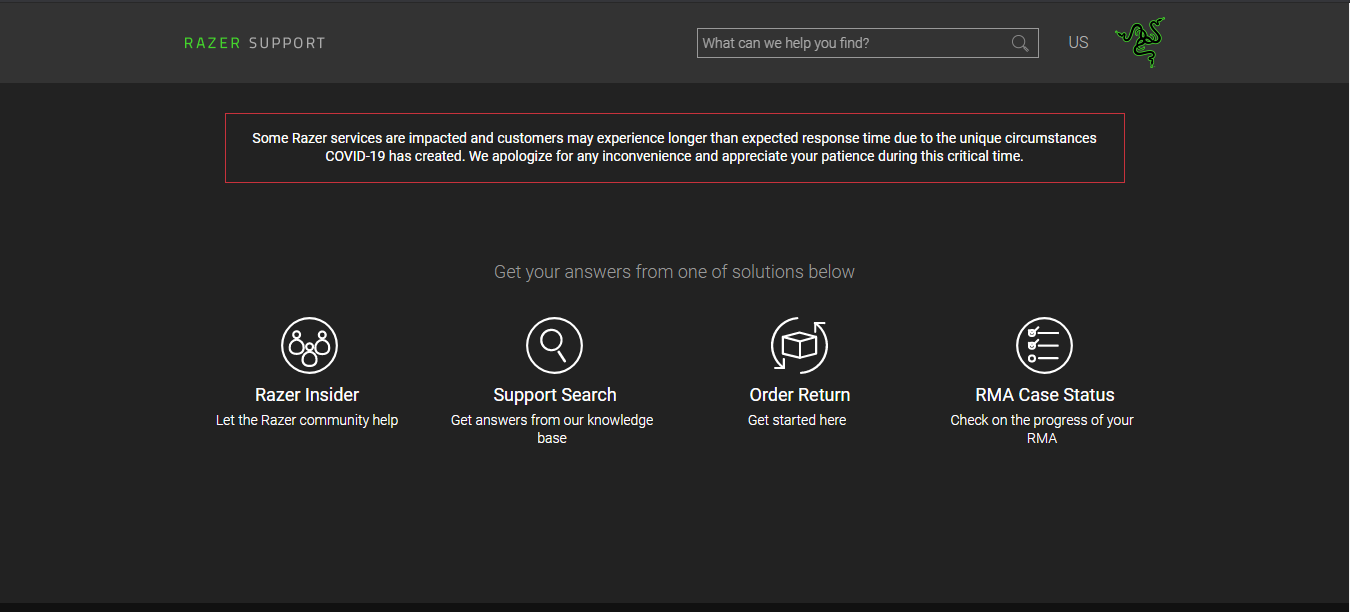Viewport: 1350px width, 612px height.
Task: Open the US region selector
Action: [x=1078, y=43]
